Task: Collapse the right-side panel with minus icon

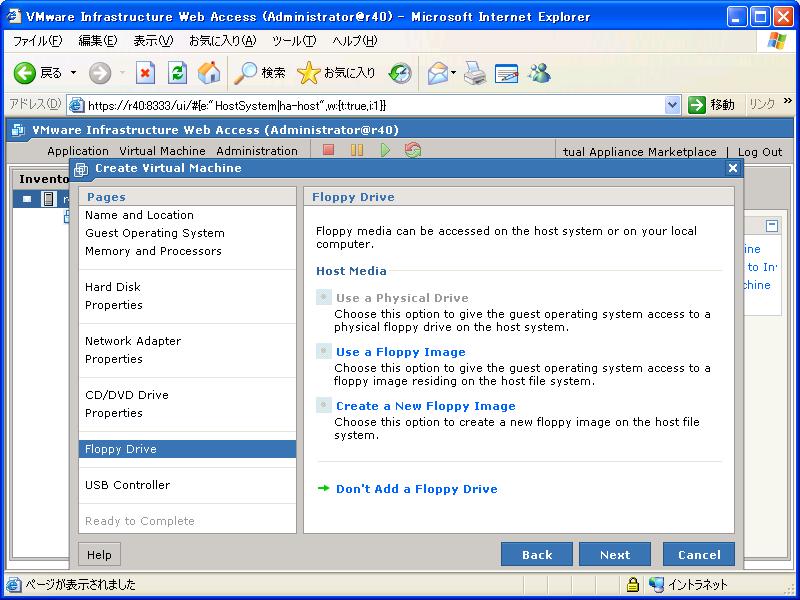Action: pos(772,226)
